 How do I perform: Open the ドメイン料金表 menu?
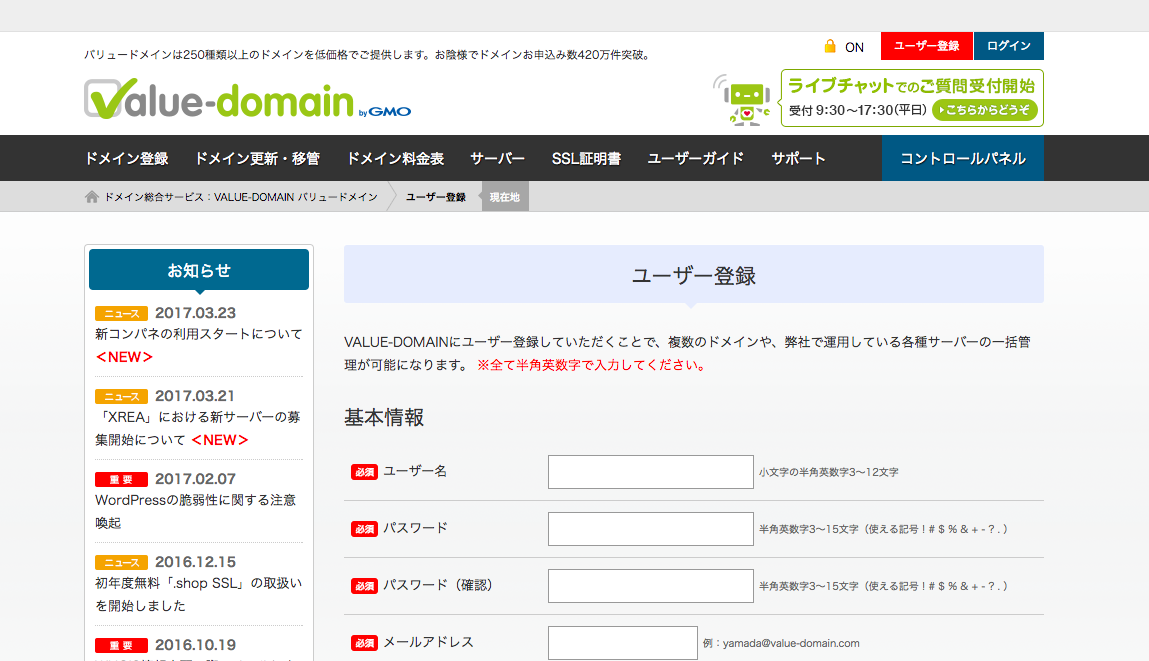pos(396,158)
